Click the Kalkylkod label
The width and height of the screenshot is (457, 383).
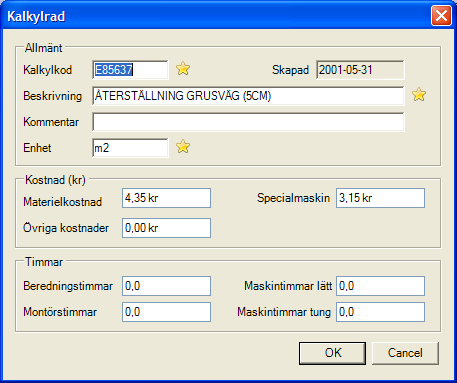tap(47, 70)
